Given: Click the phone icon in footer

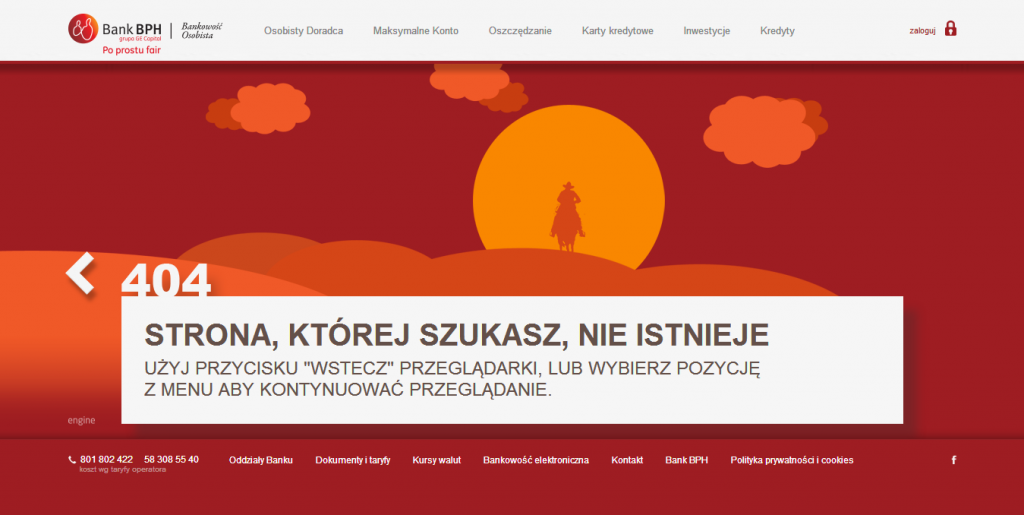Looking at the screenshot, I should tap(72, 460).
